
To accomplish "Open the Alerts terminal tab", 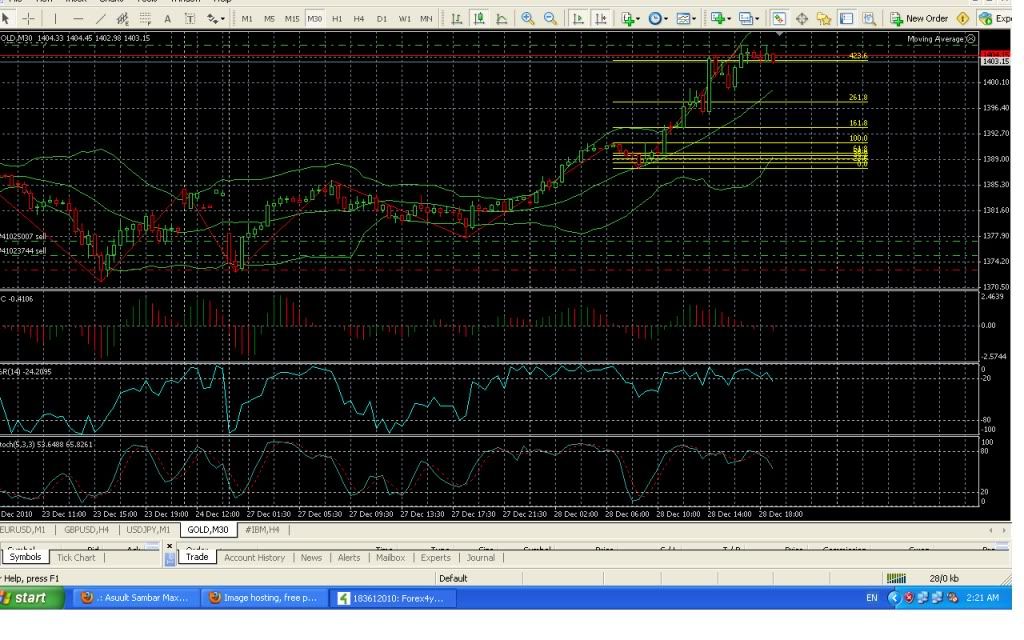I will pos(349,558).
